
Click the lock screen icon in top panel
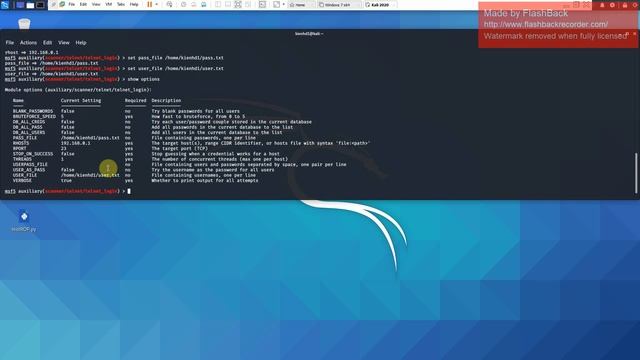[x=624, y=5]
